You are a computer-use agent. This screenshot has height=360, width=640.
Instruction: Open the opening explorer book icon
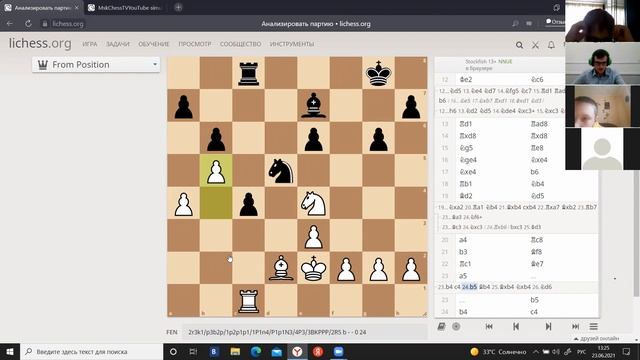[441, 327]
